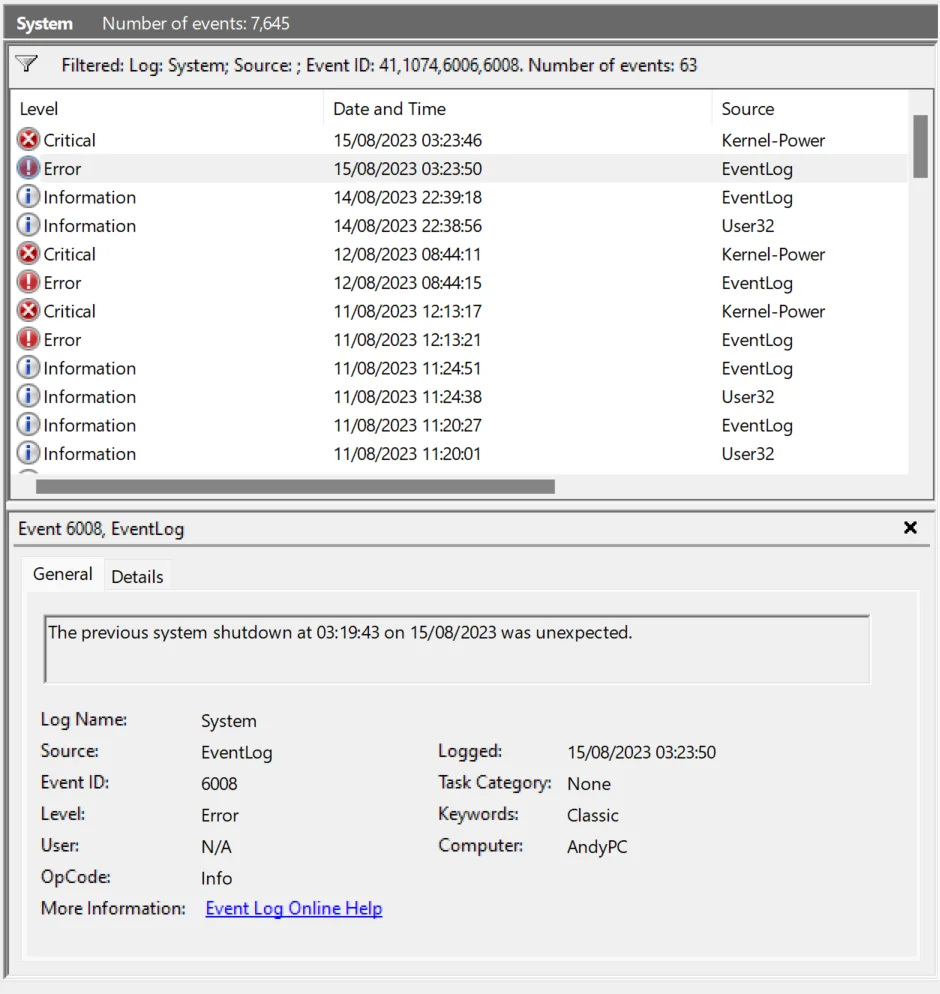The image size is (940, 994).
Task: Switch to the Details tab
Action: 138,576
